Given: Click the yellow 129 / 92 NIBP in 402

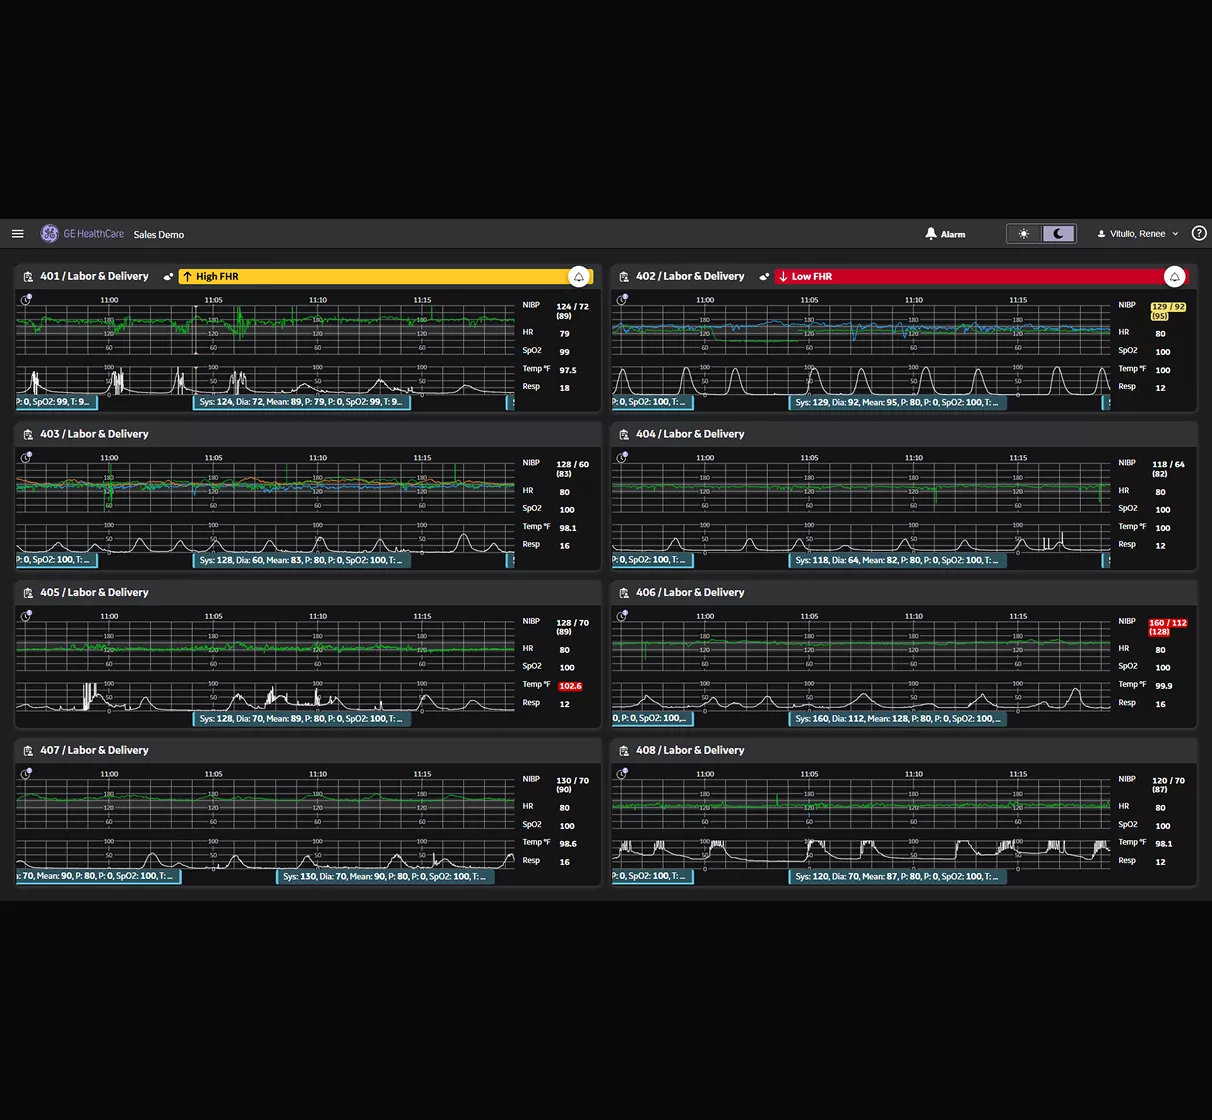Looking at the screenshot, I should 1167,311.
